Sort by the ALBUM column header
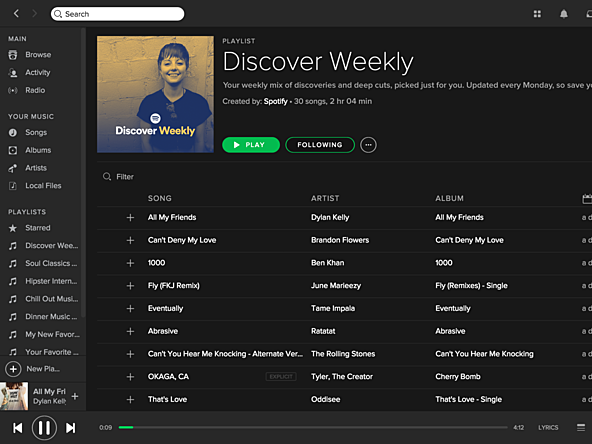 449,199
